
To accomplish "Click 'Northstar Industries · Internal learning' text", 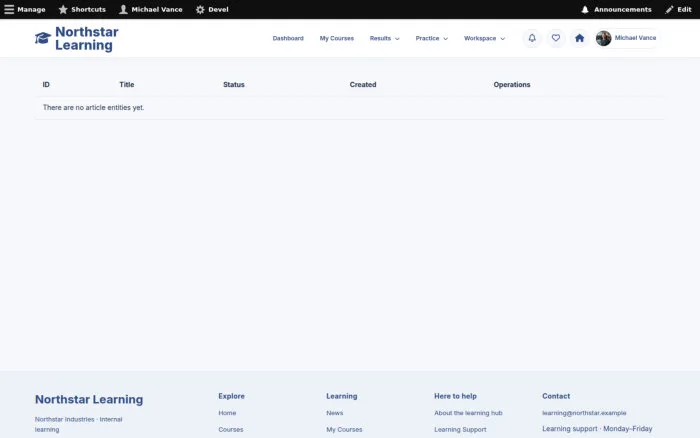I will pyautogui.click(x=79, y=425).
